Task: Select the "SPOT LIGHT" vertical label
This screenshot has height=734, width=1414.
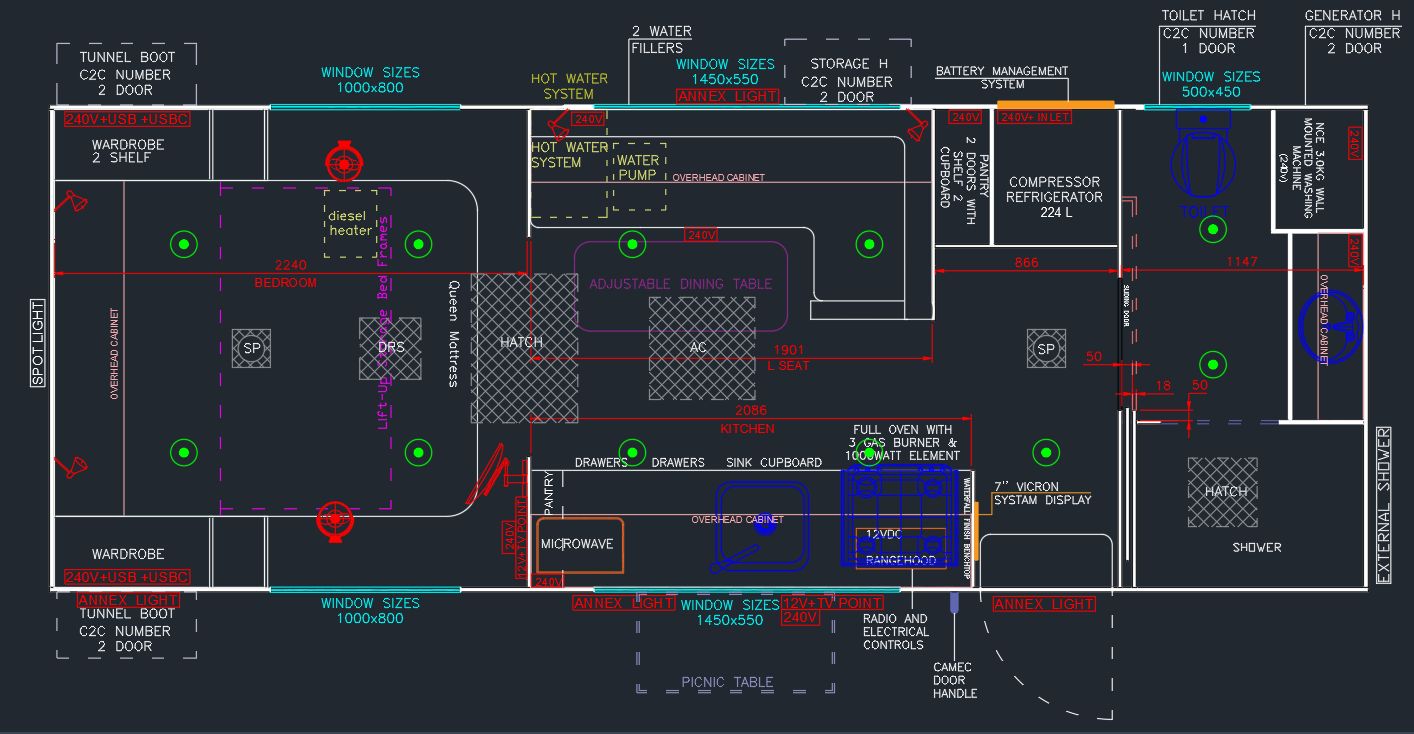Action: (x=38, y=343)
